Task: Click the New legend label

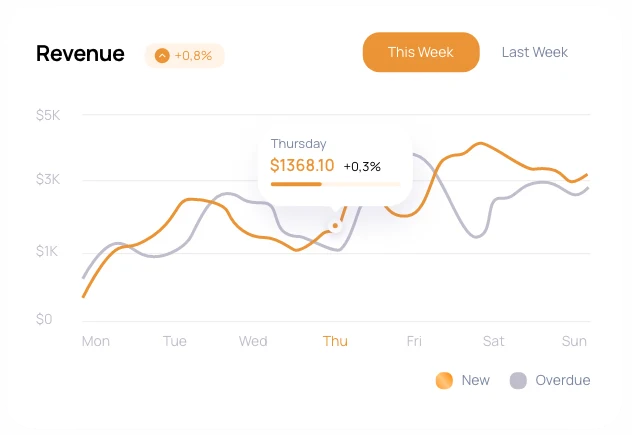Action: [x=476, y=380]
